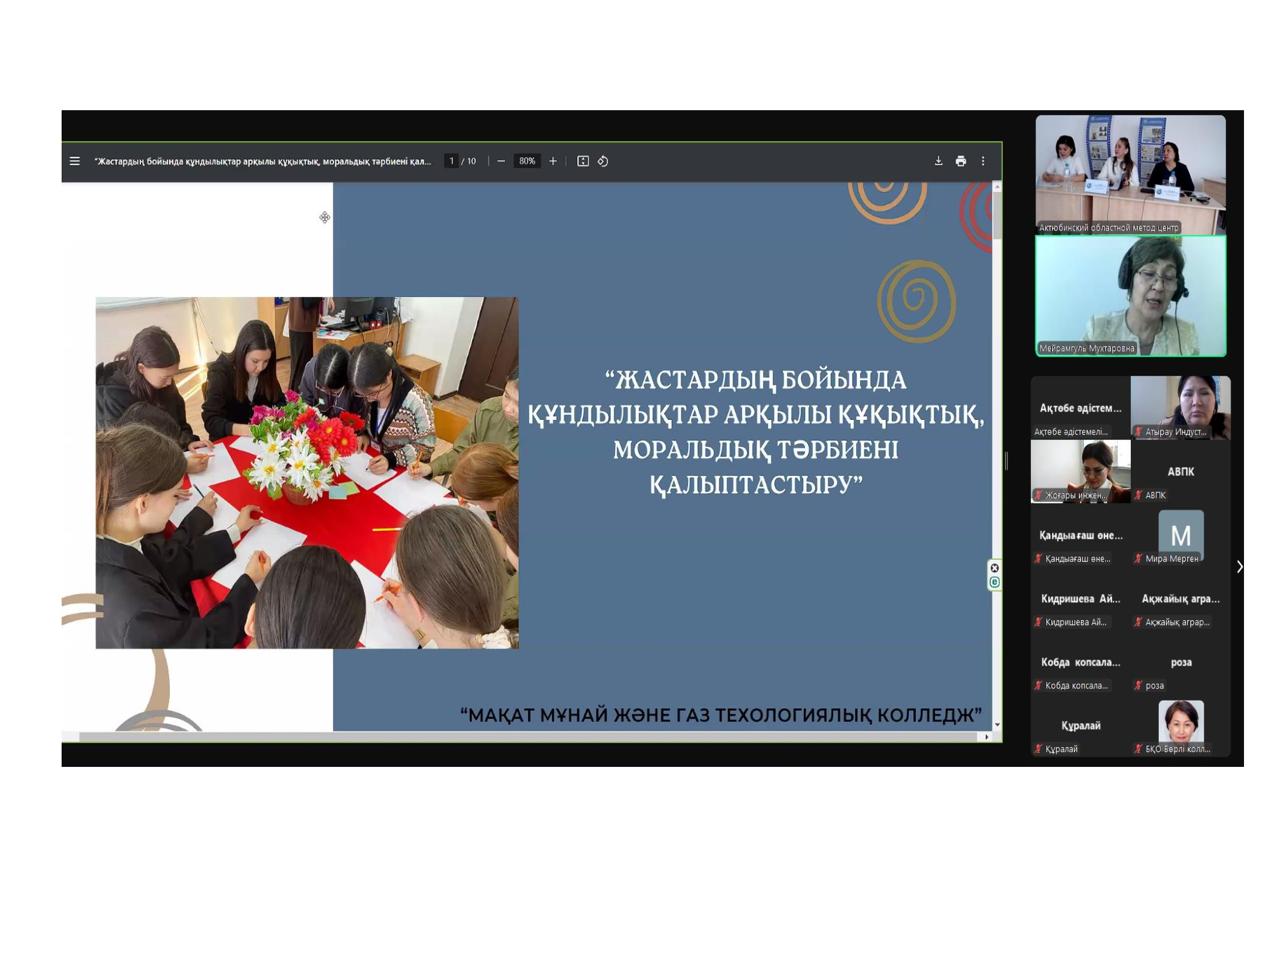Click the Мейрамгуль Мухтаровна speaker video

1130,295
